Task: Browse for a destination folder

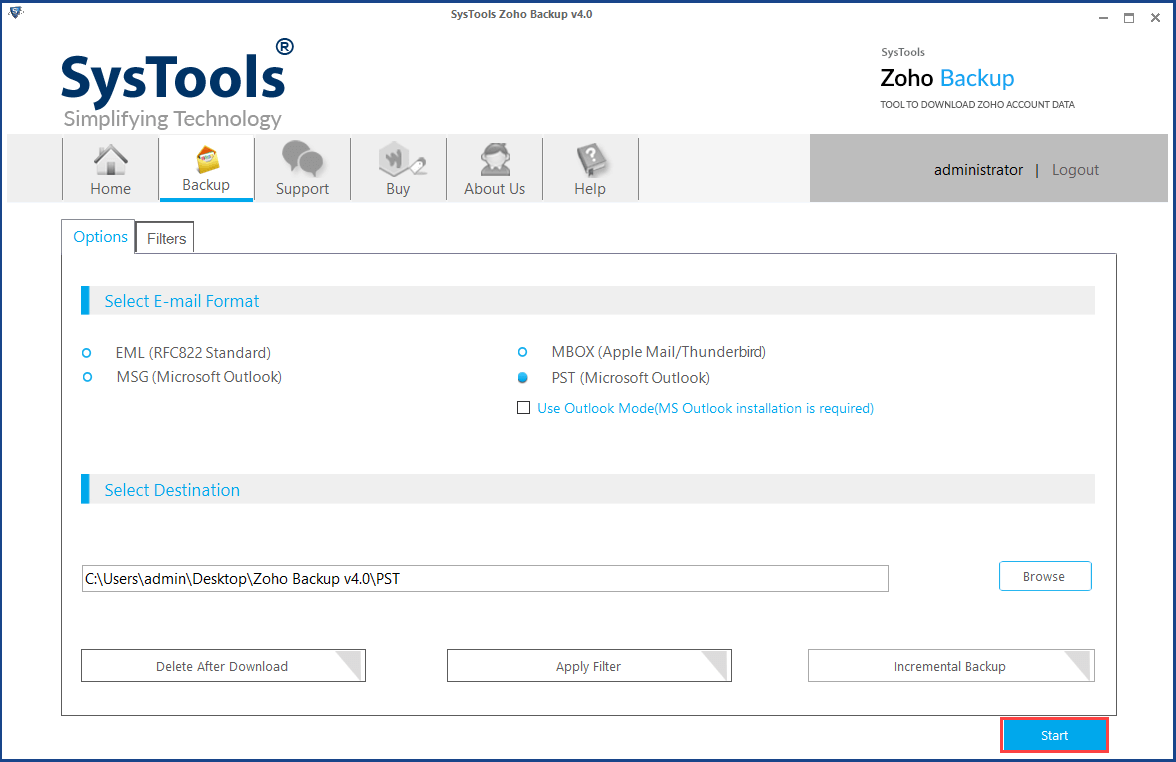Action: [x=1045, y=576]
